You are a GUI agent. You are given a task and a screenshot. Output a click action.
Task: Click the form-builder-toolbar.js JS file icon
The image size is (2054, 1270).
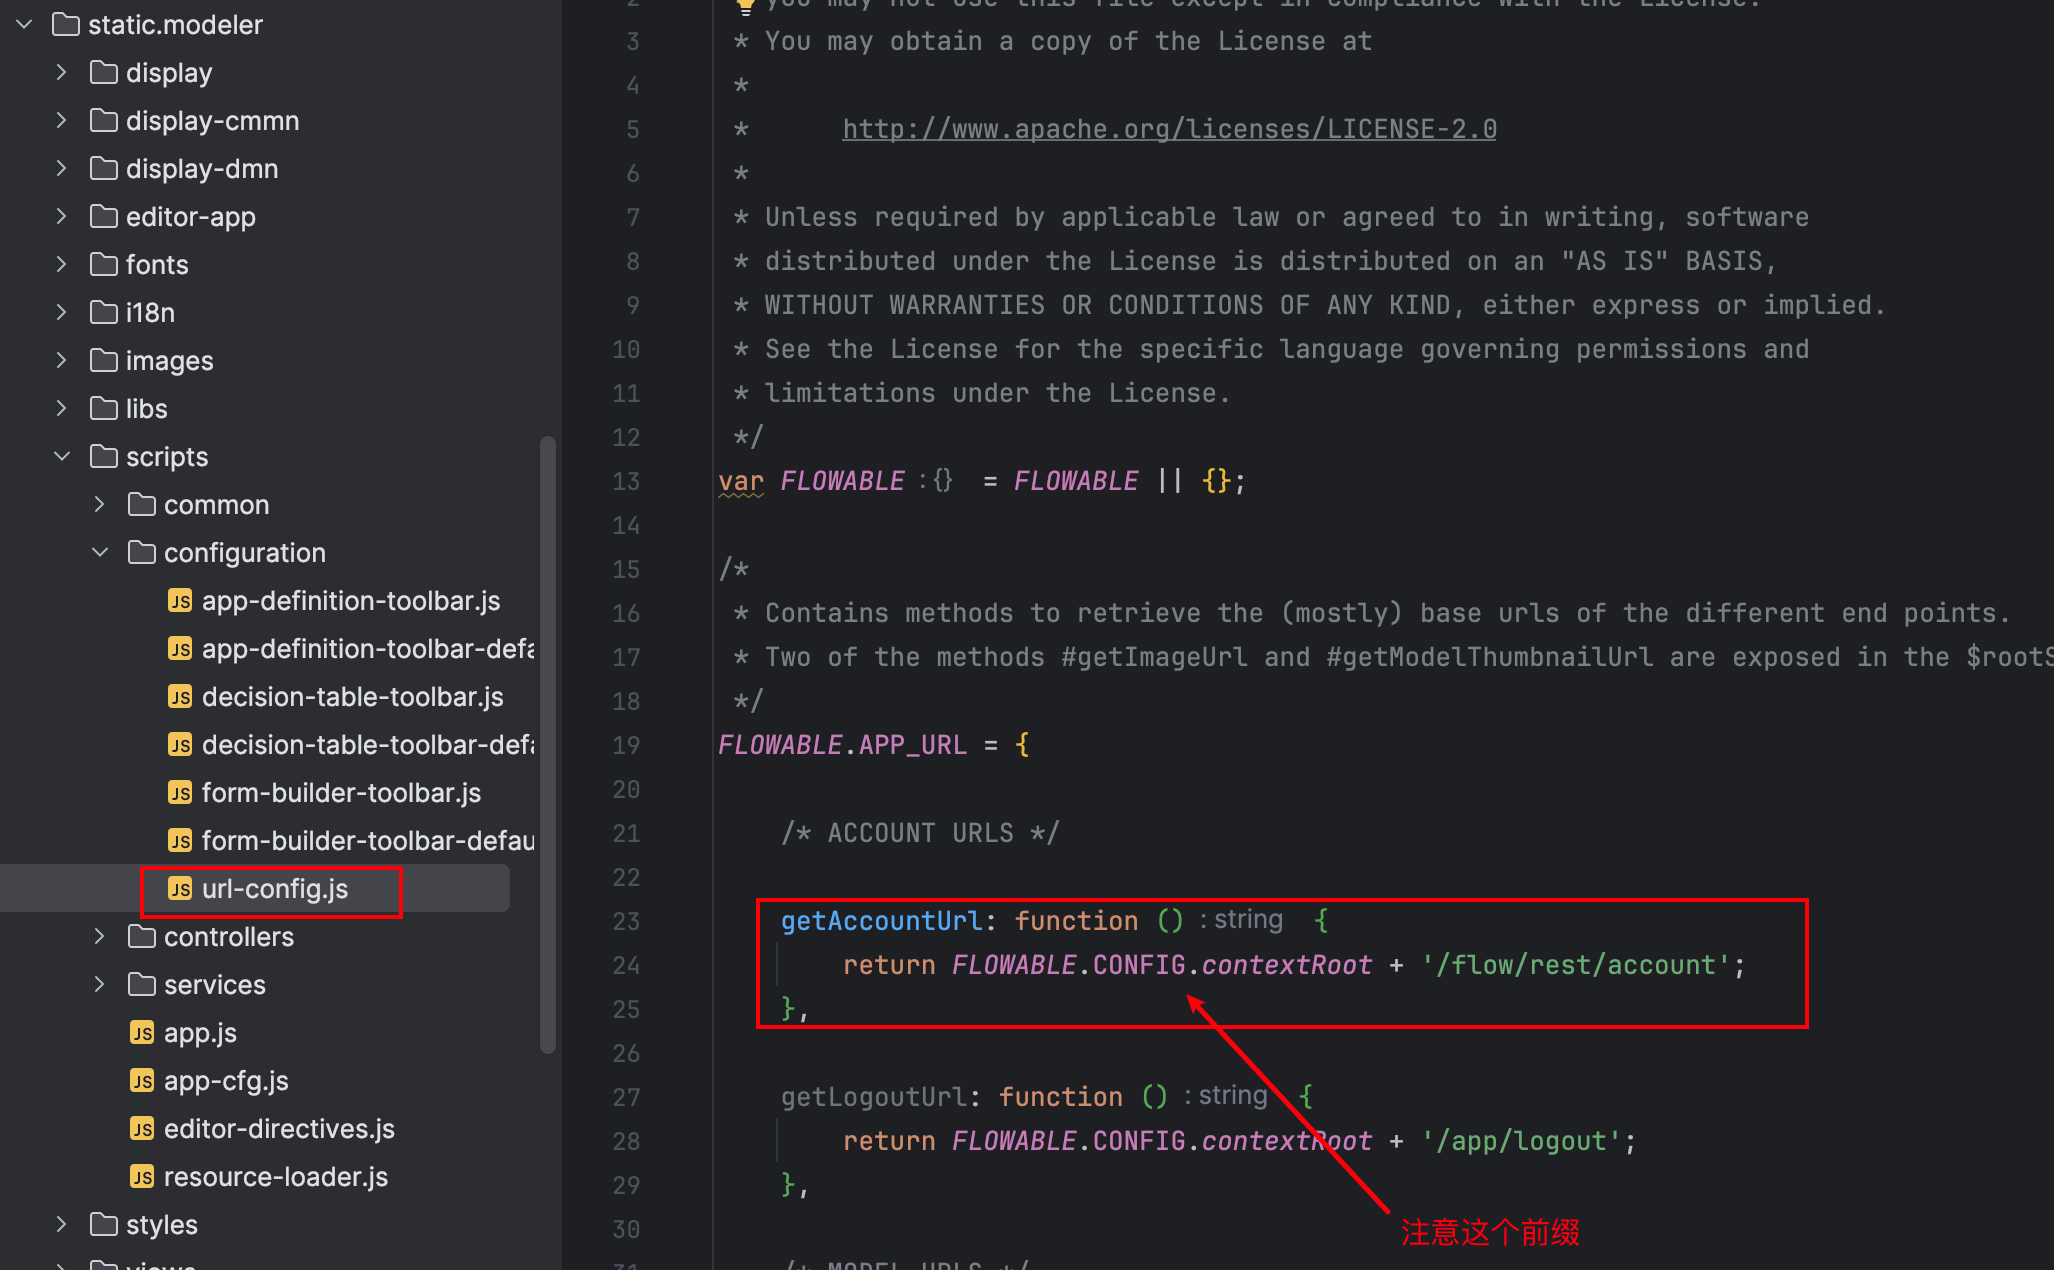(180, 793)
